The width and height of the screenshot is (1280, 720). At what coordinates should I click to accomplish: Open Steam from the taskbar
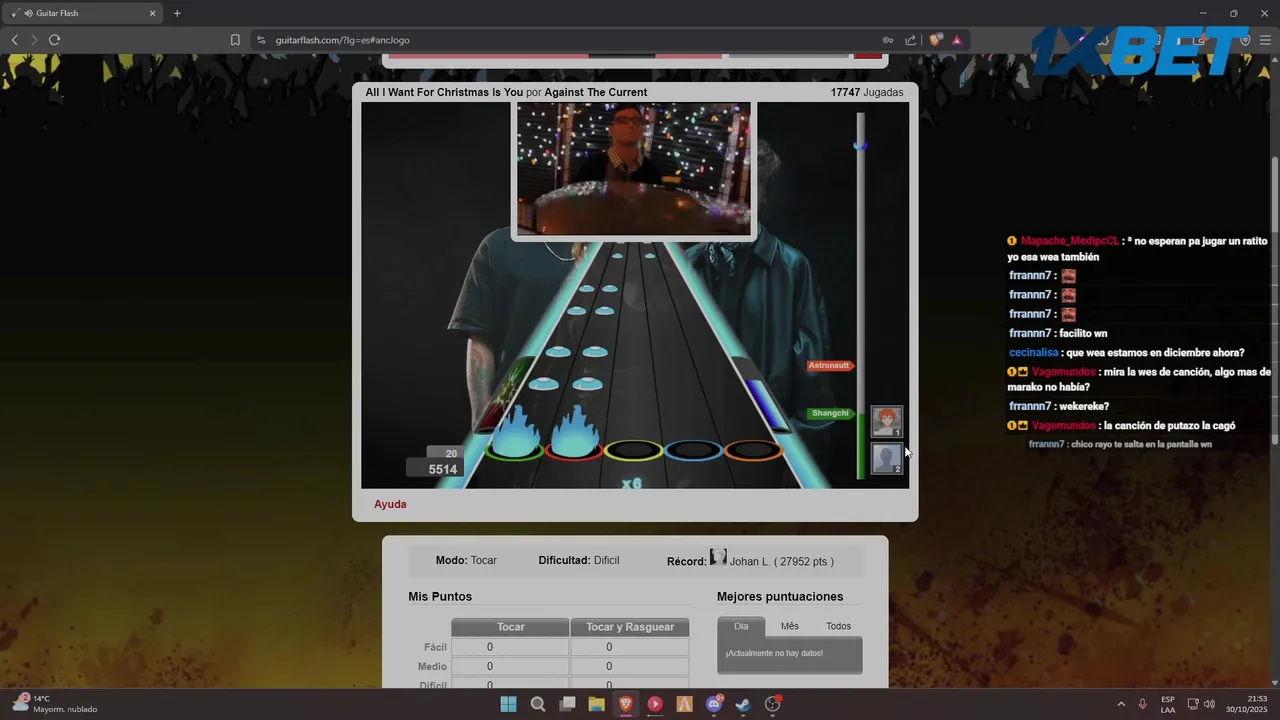743,704
